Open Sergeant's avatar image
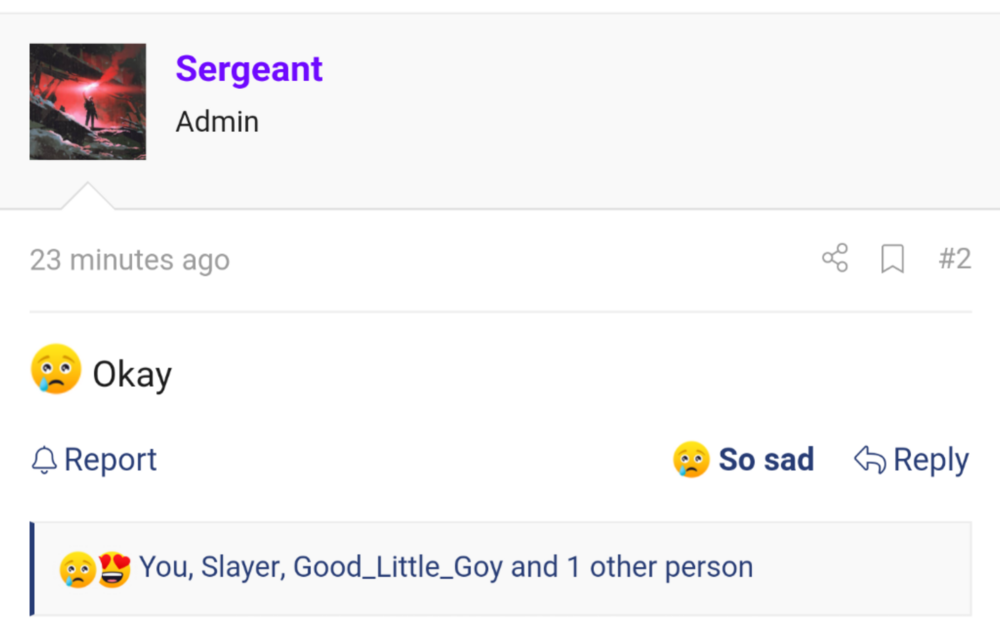This screenshot has height=639, width=1000. coord(87,101)
